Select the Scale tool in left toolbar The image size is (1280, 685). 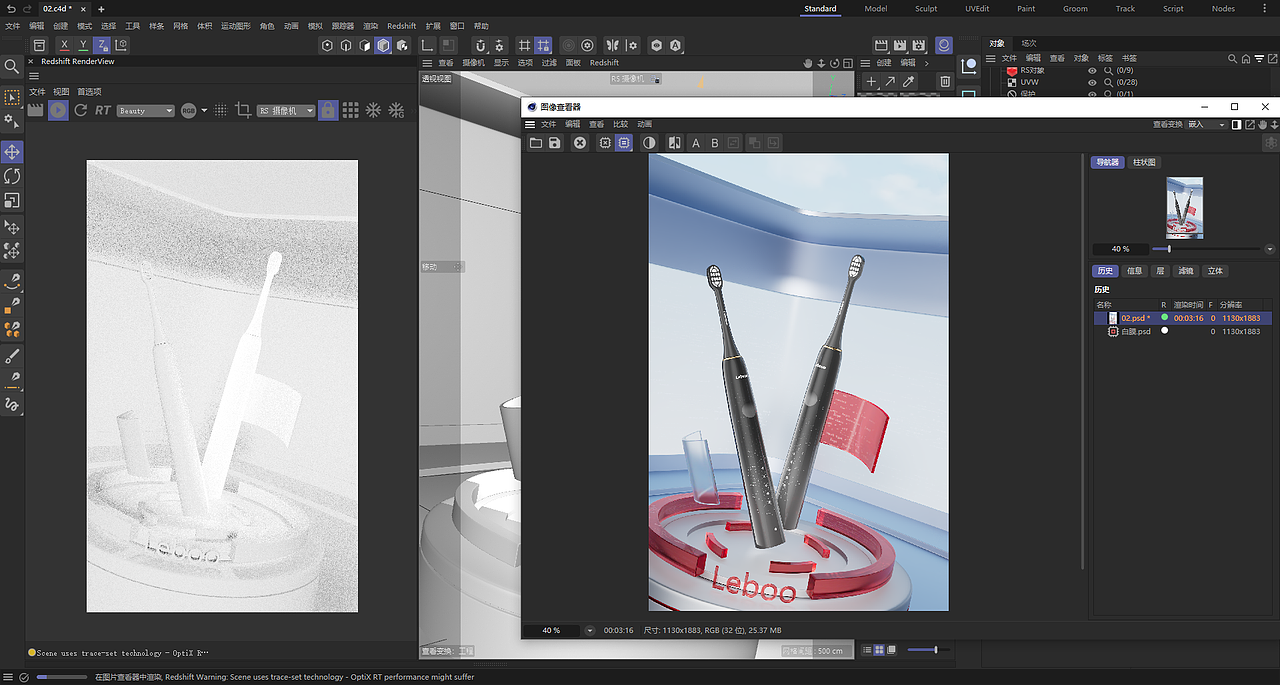coord(12,200)
